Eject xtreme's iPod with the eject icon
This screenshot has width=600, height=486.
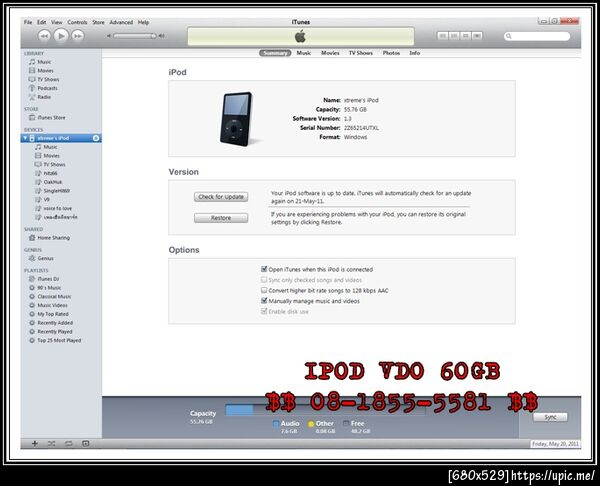tap(96, 138)
